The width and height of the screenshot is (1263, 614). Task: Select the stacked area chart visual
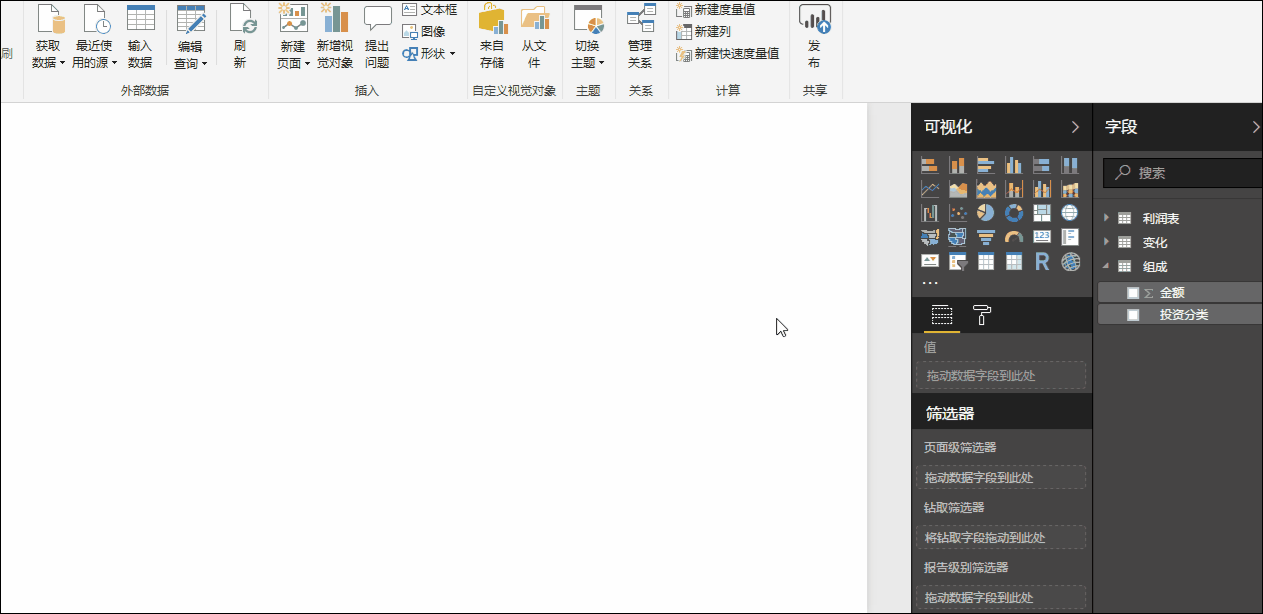click(986, 189)
